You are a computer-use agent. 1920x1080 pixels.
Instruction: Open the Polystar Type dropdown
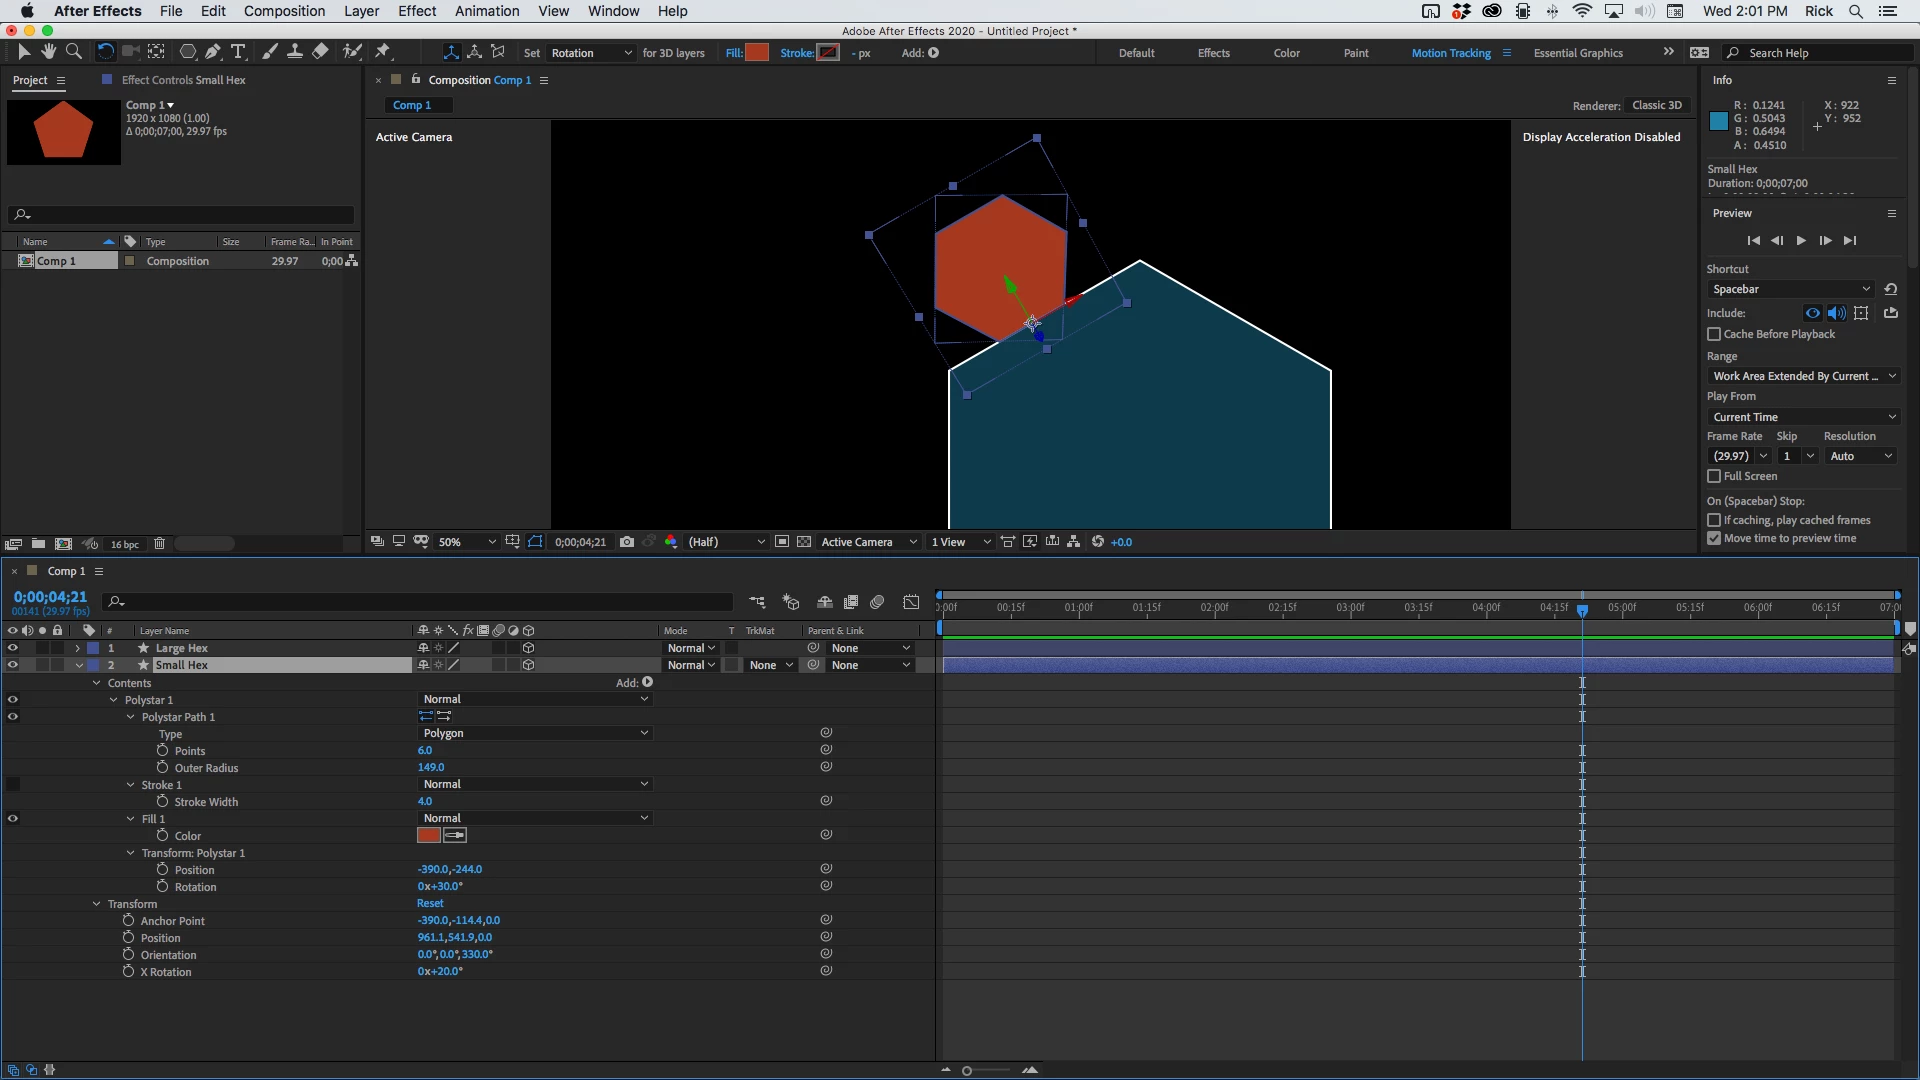[535, 733]
